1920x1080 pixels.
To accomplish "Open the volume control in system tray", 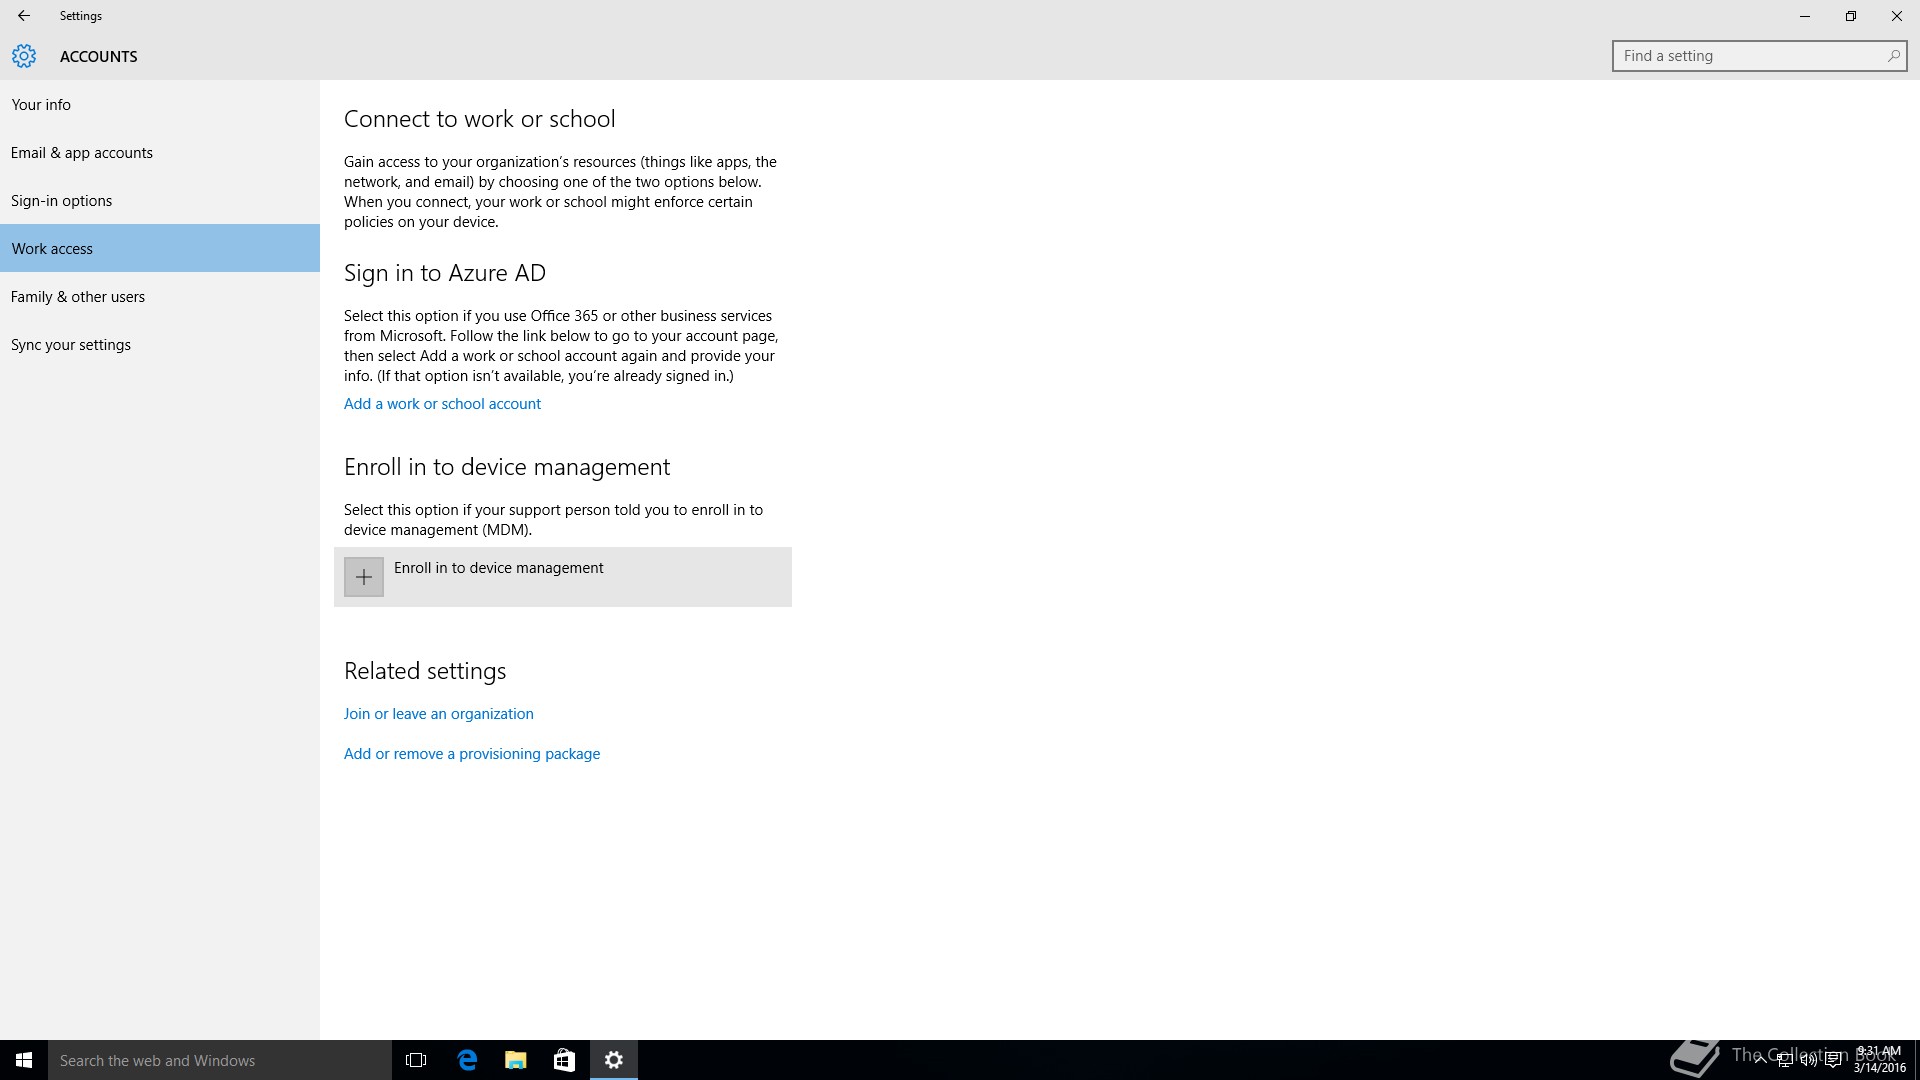I will tap(1808, 1061).
